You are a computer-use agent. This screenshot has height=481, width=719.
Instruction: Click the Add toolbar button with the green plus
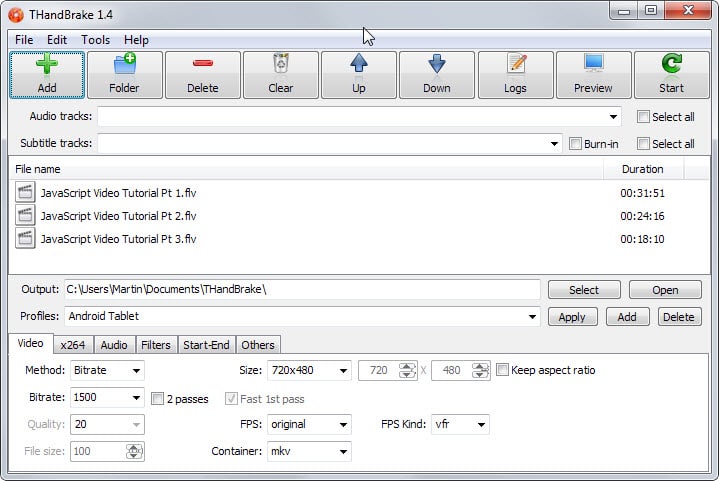pyautogui.click(x=47, y=75)
